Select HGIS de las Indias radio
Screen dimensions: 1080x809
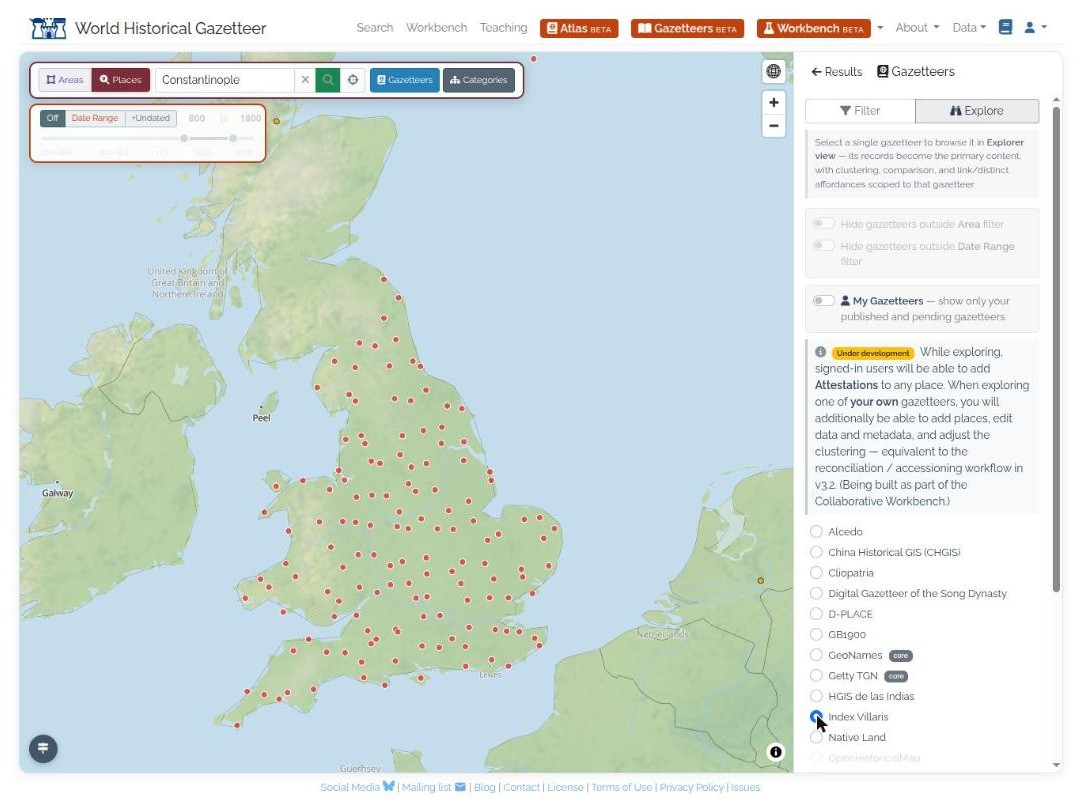pos(816,696)
